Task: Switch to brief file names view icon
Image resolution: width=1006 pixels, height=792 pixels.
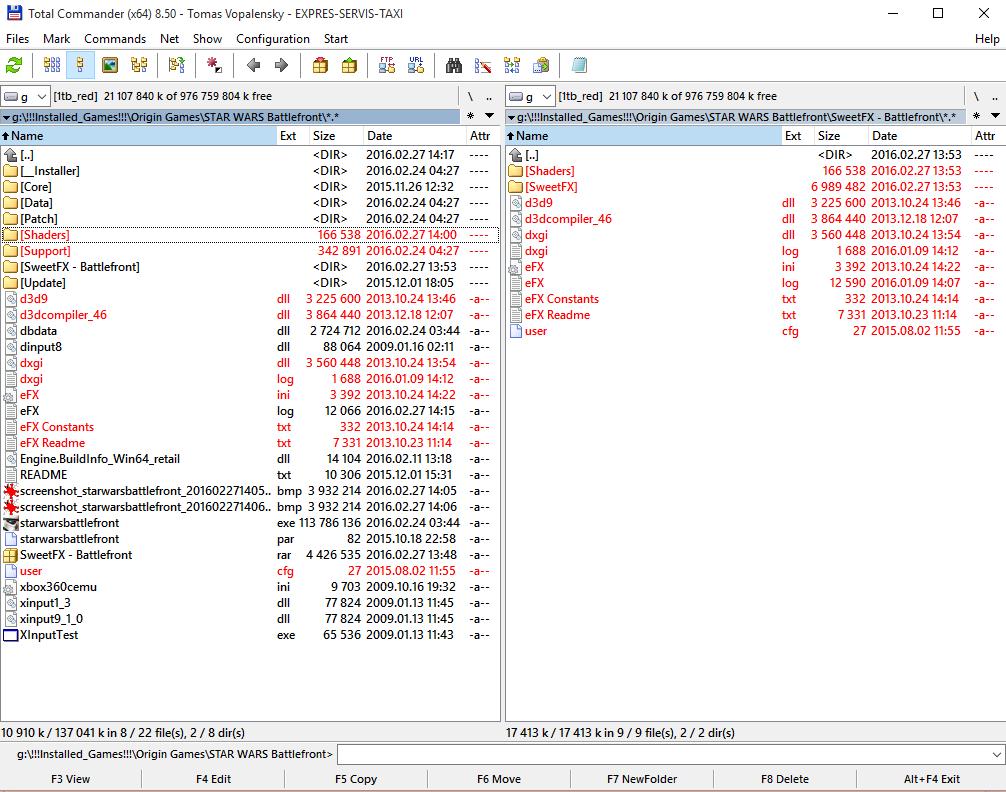Action: [x=52, y=65]
